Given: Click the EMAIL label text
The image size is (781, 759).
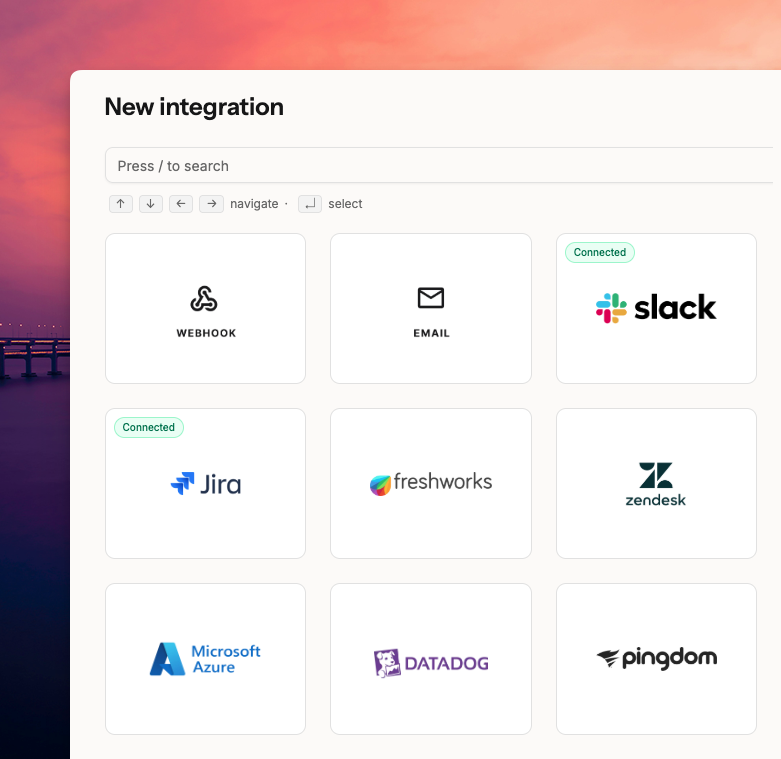Looking at the screenshot, I should tap(431, 333).
